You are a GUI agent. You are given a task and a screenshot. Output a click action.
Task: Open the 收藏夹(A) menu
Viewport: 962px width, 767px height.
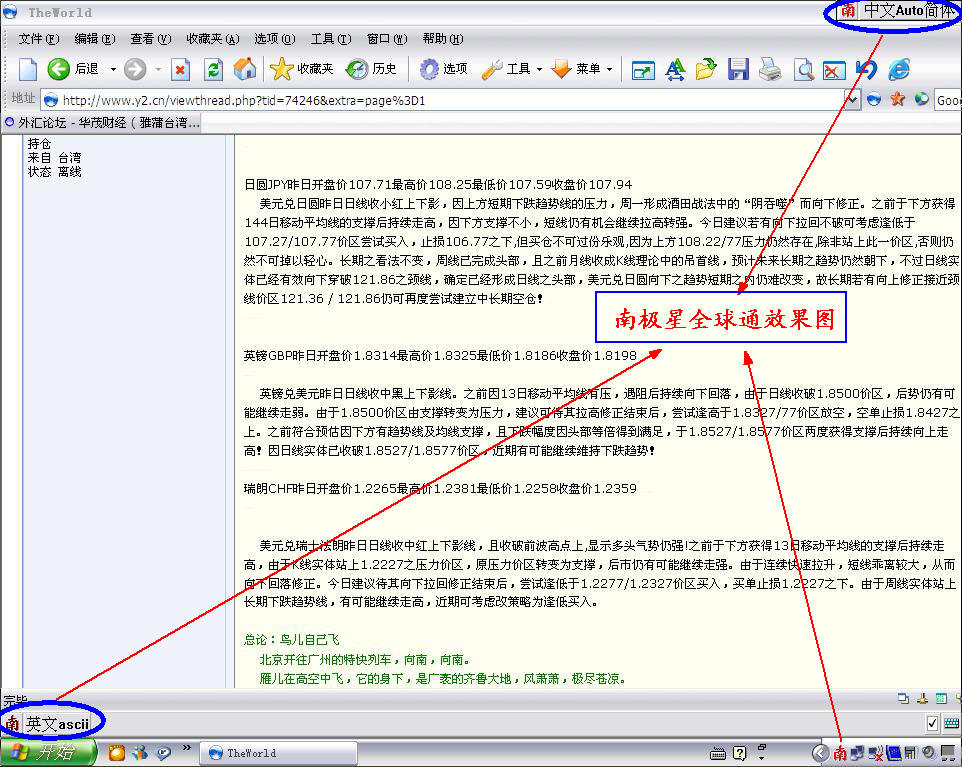tap(213, 39)
